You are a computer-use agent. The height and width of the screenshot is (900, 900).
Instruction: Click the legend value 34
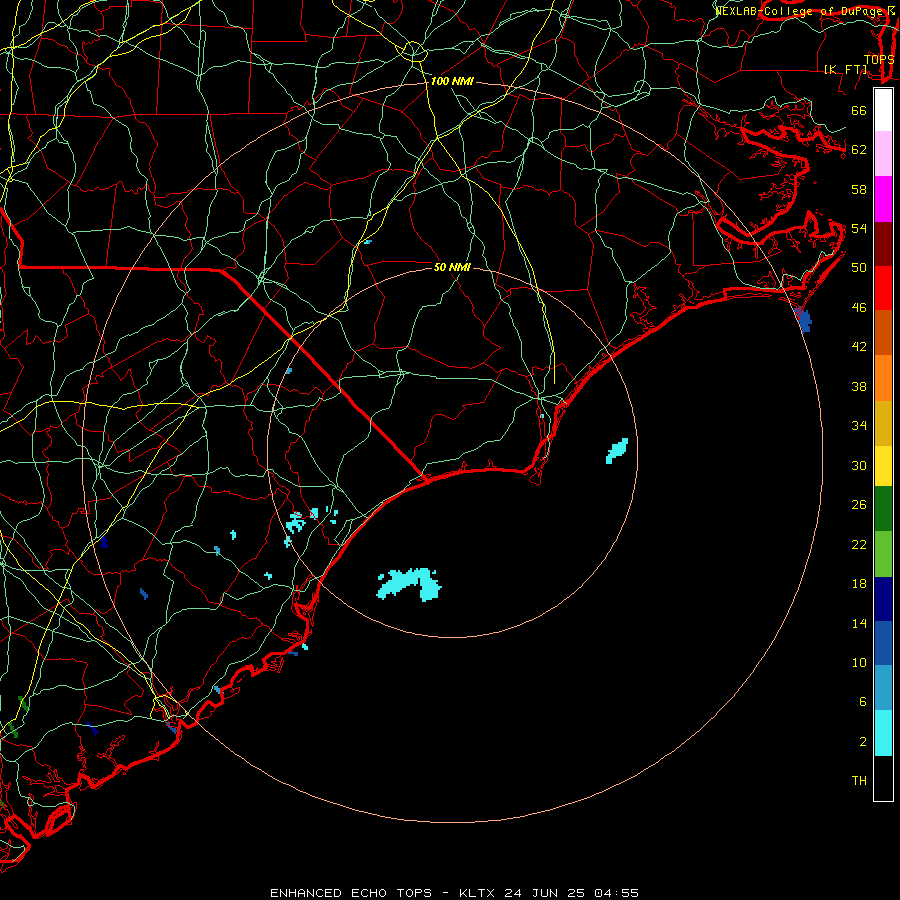tap(859, 426)
